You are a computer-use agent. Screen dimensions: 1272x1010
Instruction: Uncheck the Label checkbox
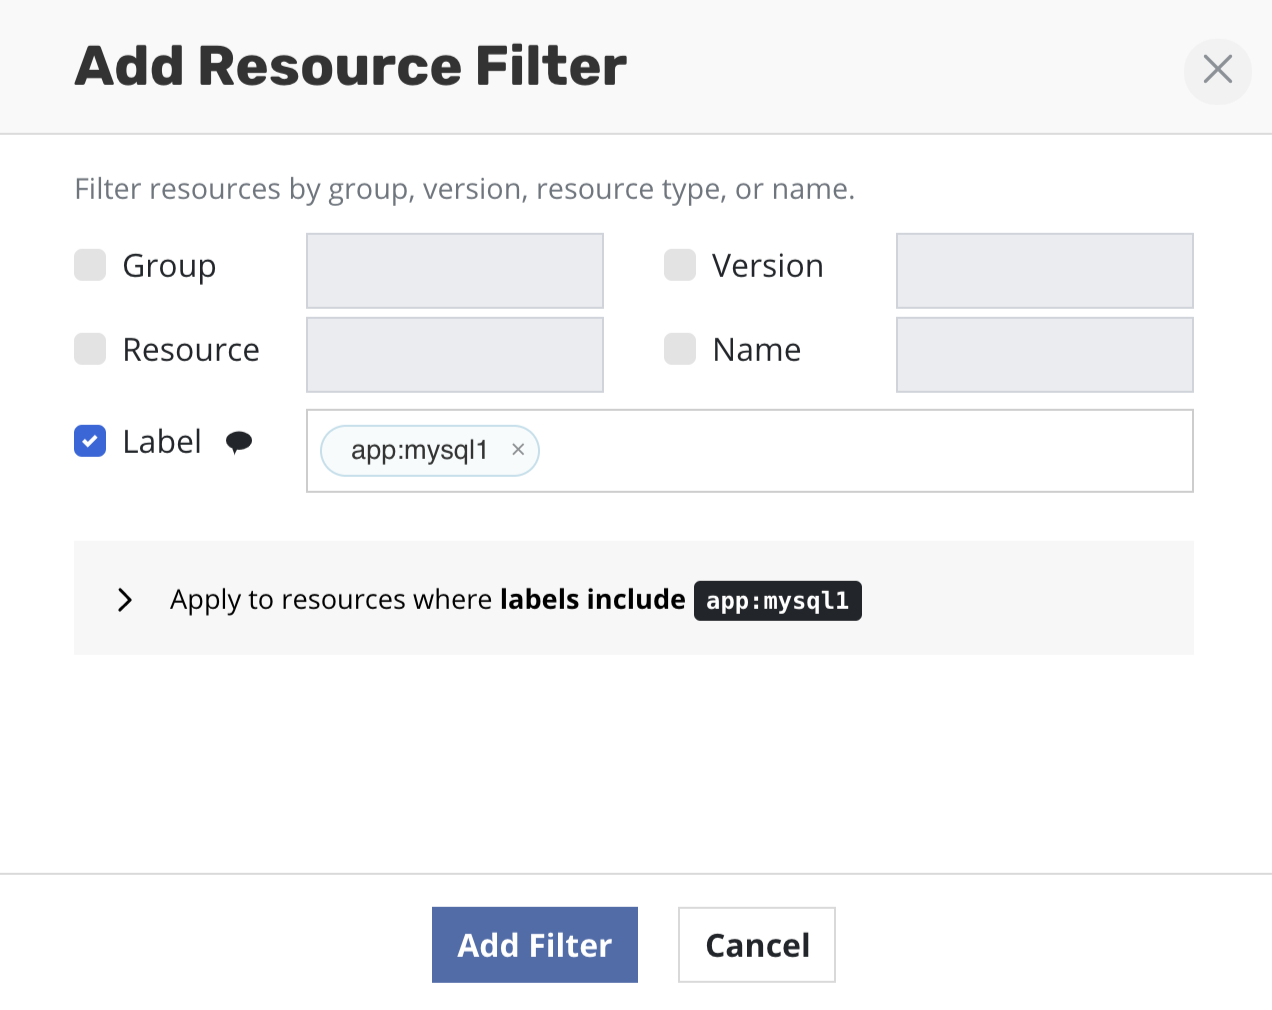pos(90,441)
